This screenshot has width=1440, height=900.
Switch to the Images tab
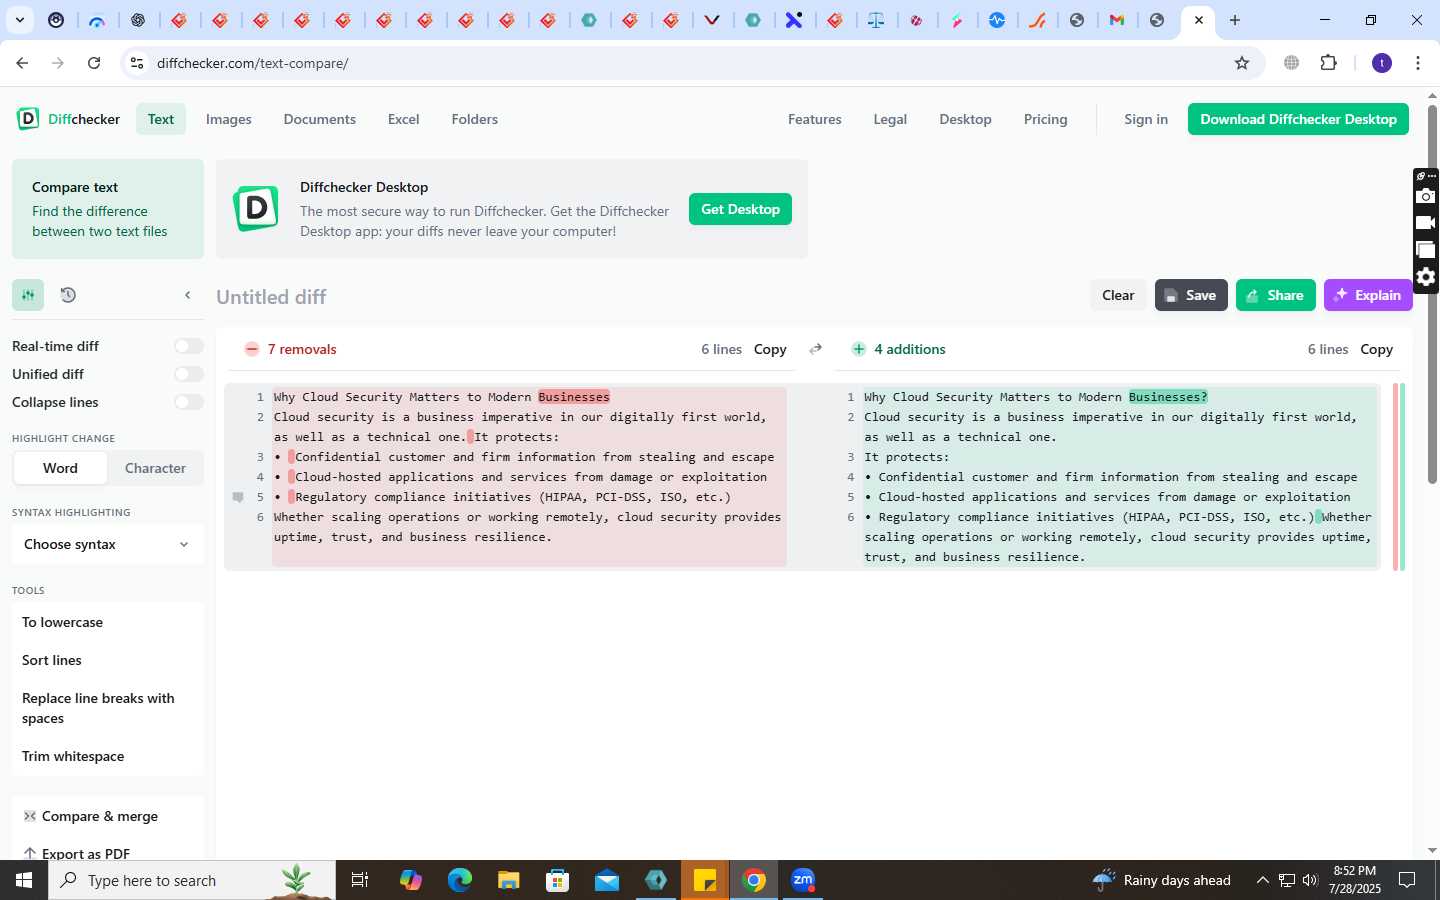(x=229, y=119)
